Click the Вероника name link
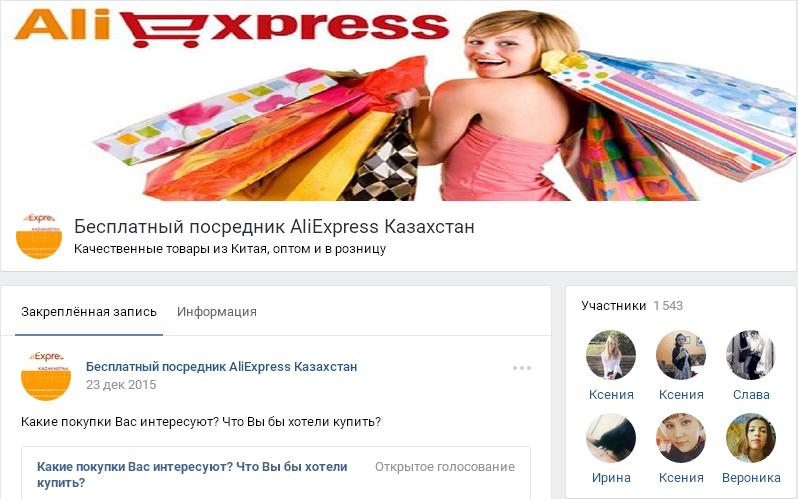The width and height of the screenshot is (798, 499). (x=751, y=478)
